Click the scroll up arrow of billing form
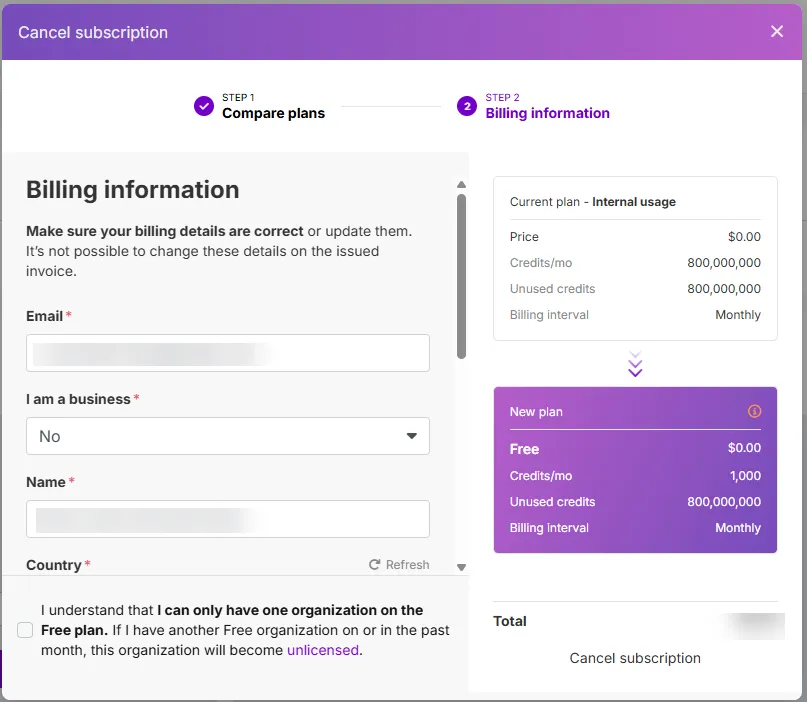The image size is (807, 702). [x=461, y=184]
